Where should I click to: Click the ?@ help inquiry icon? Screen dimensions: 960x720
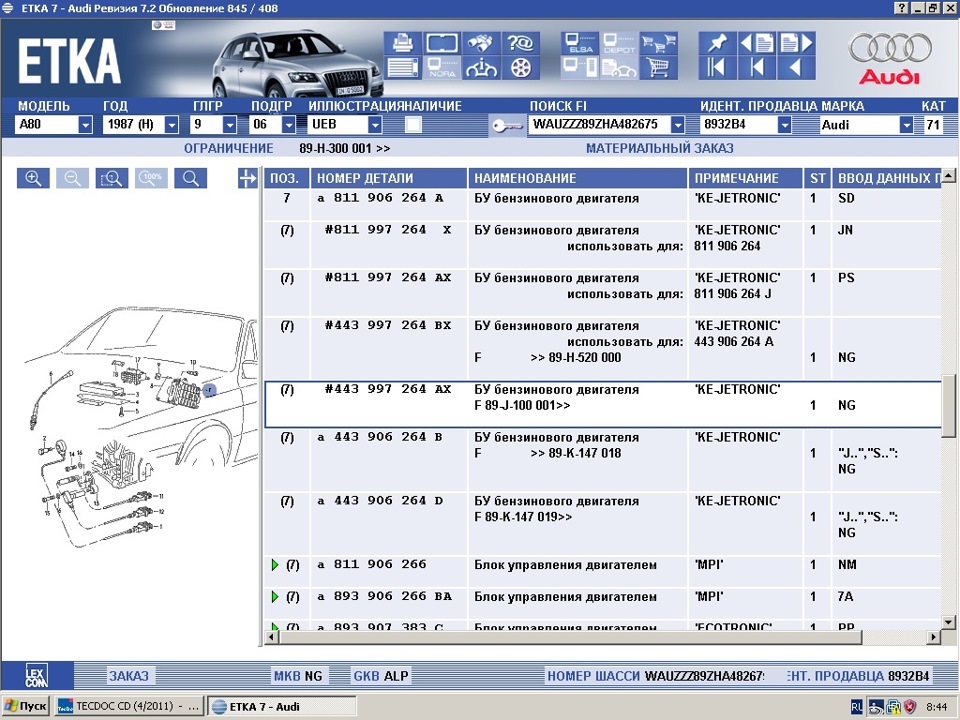pyautogui.click(x=520, y=43)
